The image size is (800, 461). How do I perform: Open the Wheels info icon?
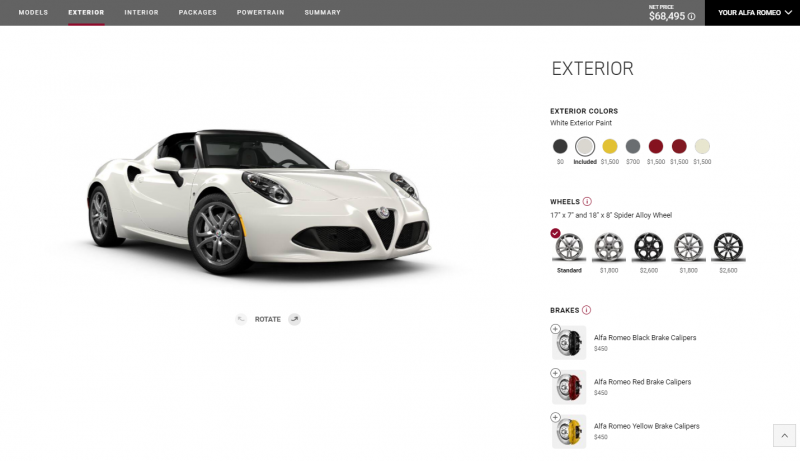587,201
